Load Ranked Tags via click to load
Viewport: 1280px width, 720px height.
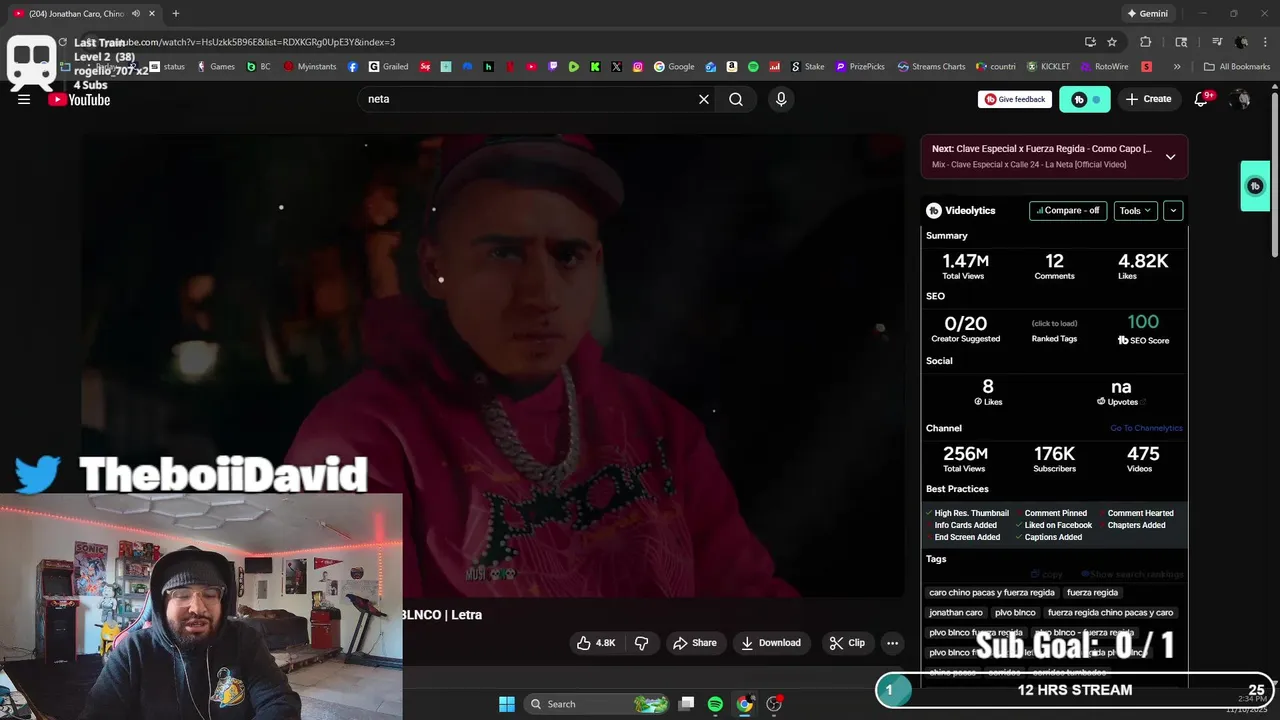tap(1054, 323)
